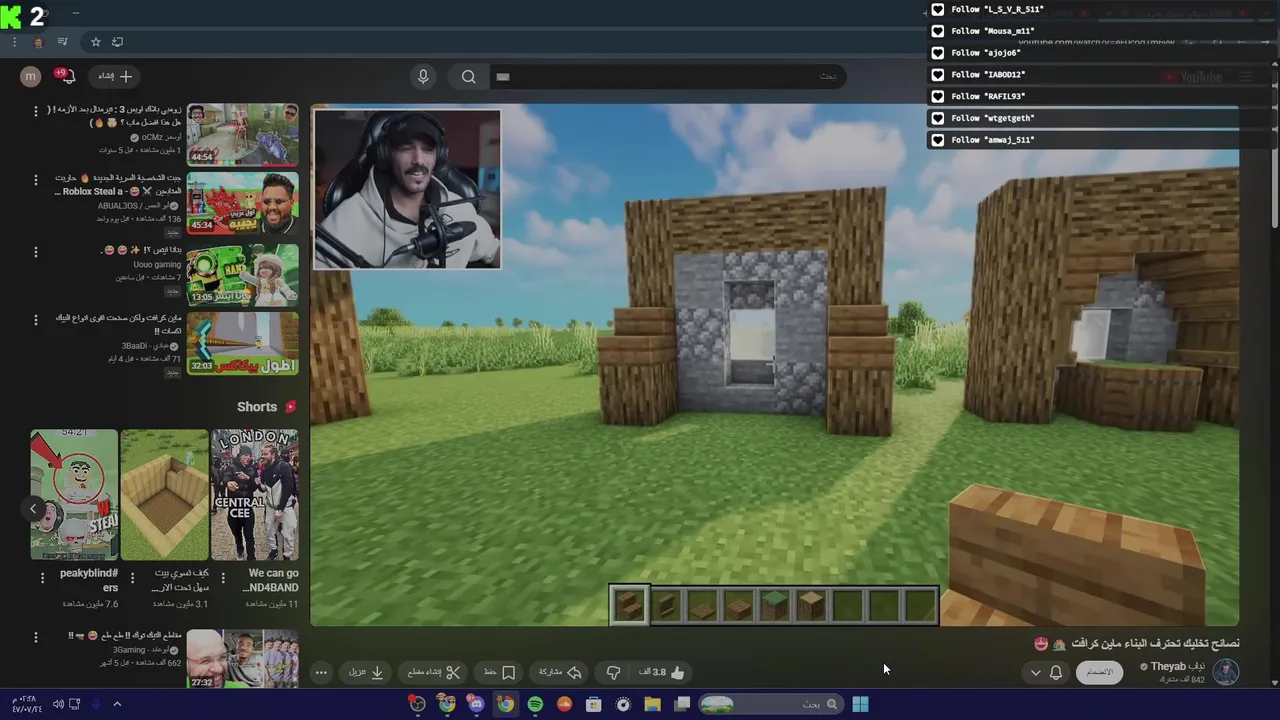Click the Shorts carousel previous arrow
Viewport: 1280px width, 720px height.
pyautogui.click(x=33, y=509)
